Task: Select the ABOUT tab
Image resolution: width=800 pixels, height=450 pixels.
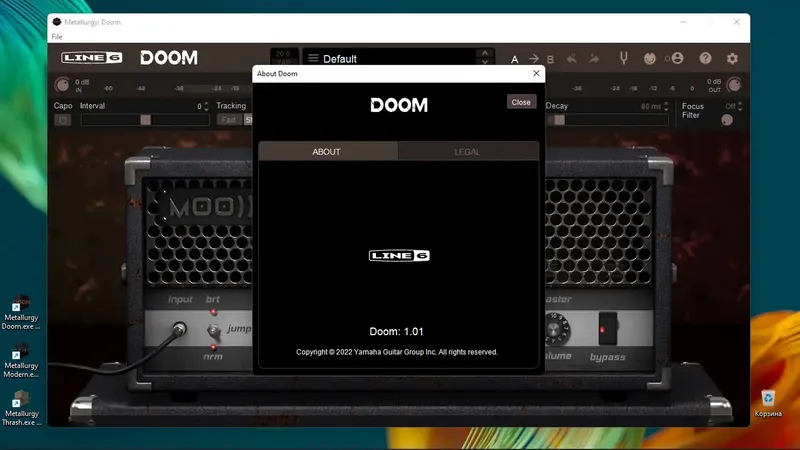Action: (x=327, y=152)
